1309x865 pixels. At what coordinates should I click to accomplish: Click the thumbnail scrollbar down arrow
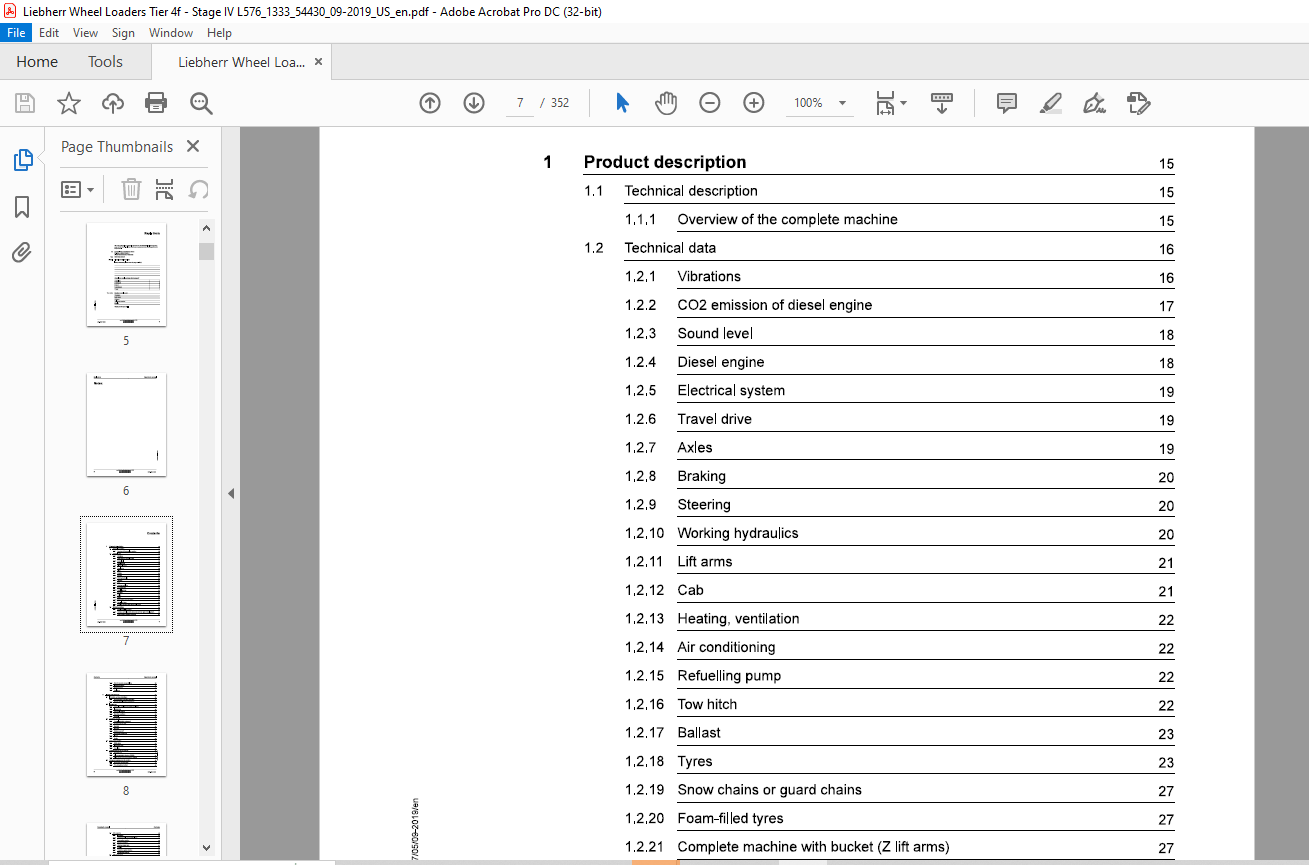[206, 846]
